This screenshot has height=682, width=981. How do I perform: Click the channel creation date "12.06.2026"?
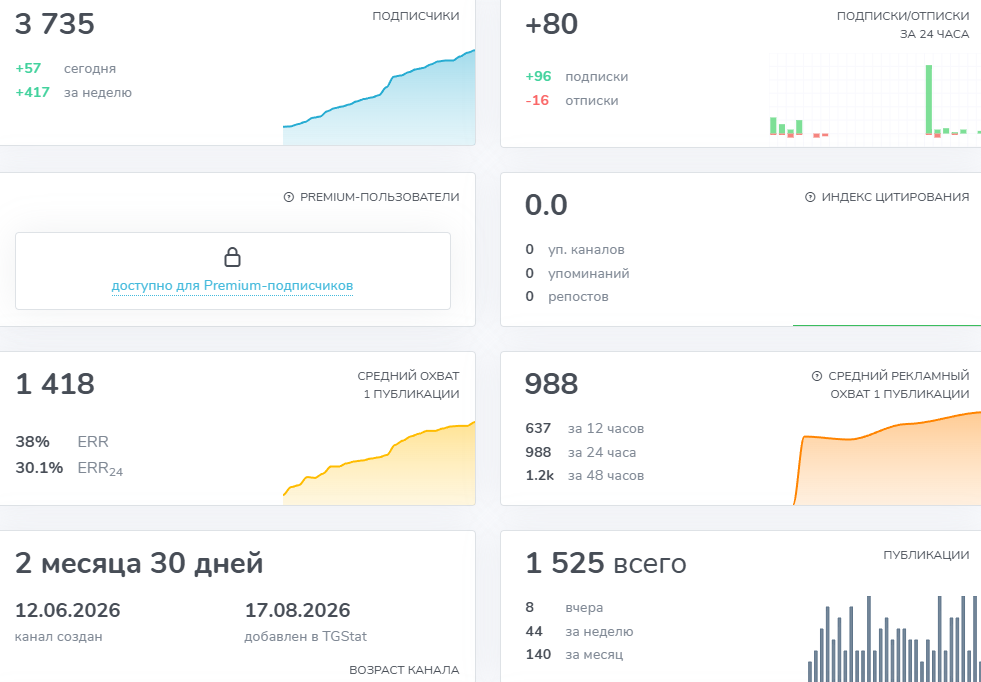tap(68, 610)
